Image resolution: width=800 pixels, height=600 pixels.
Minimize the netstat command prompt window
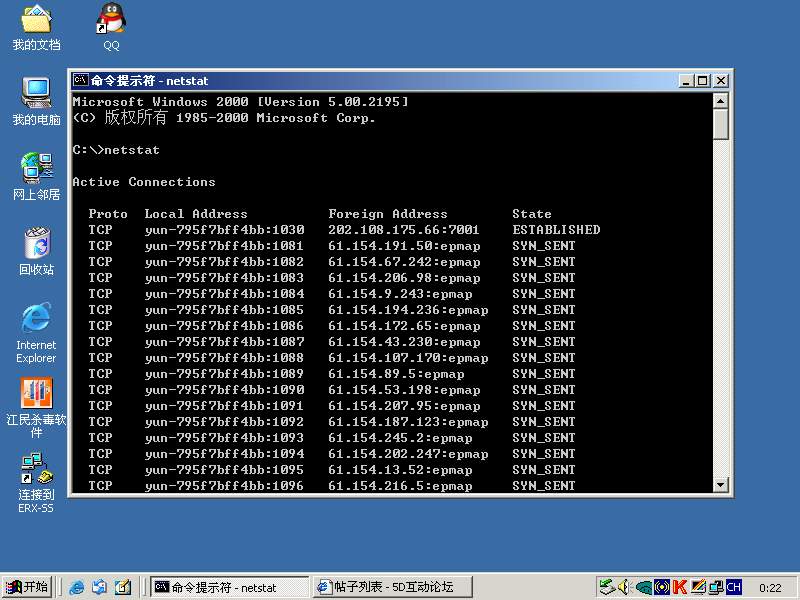(686, 81)
